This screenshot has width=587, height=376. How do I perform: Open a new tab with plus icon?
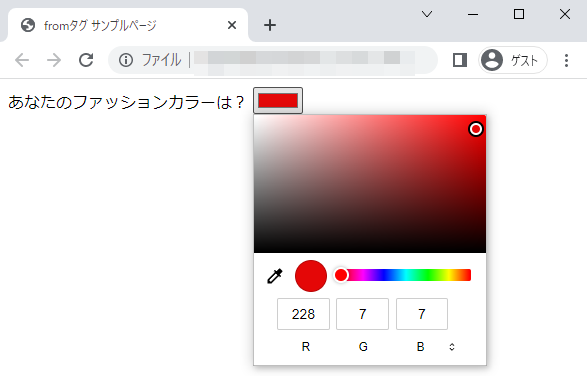point(270,25)
